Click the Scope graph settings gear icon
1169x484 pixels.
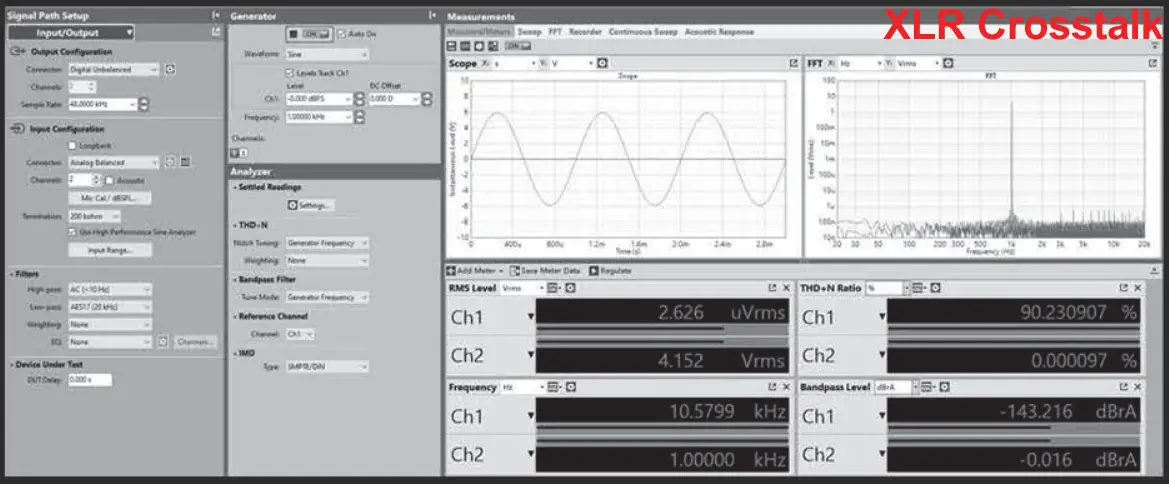tap(602, 63)
